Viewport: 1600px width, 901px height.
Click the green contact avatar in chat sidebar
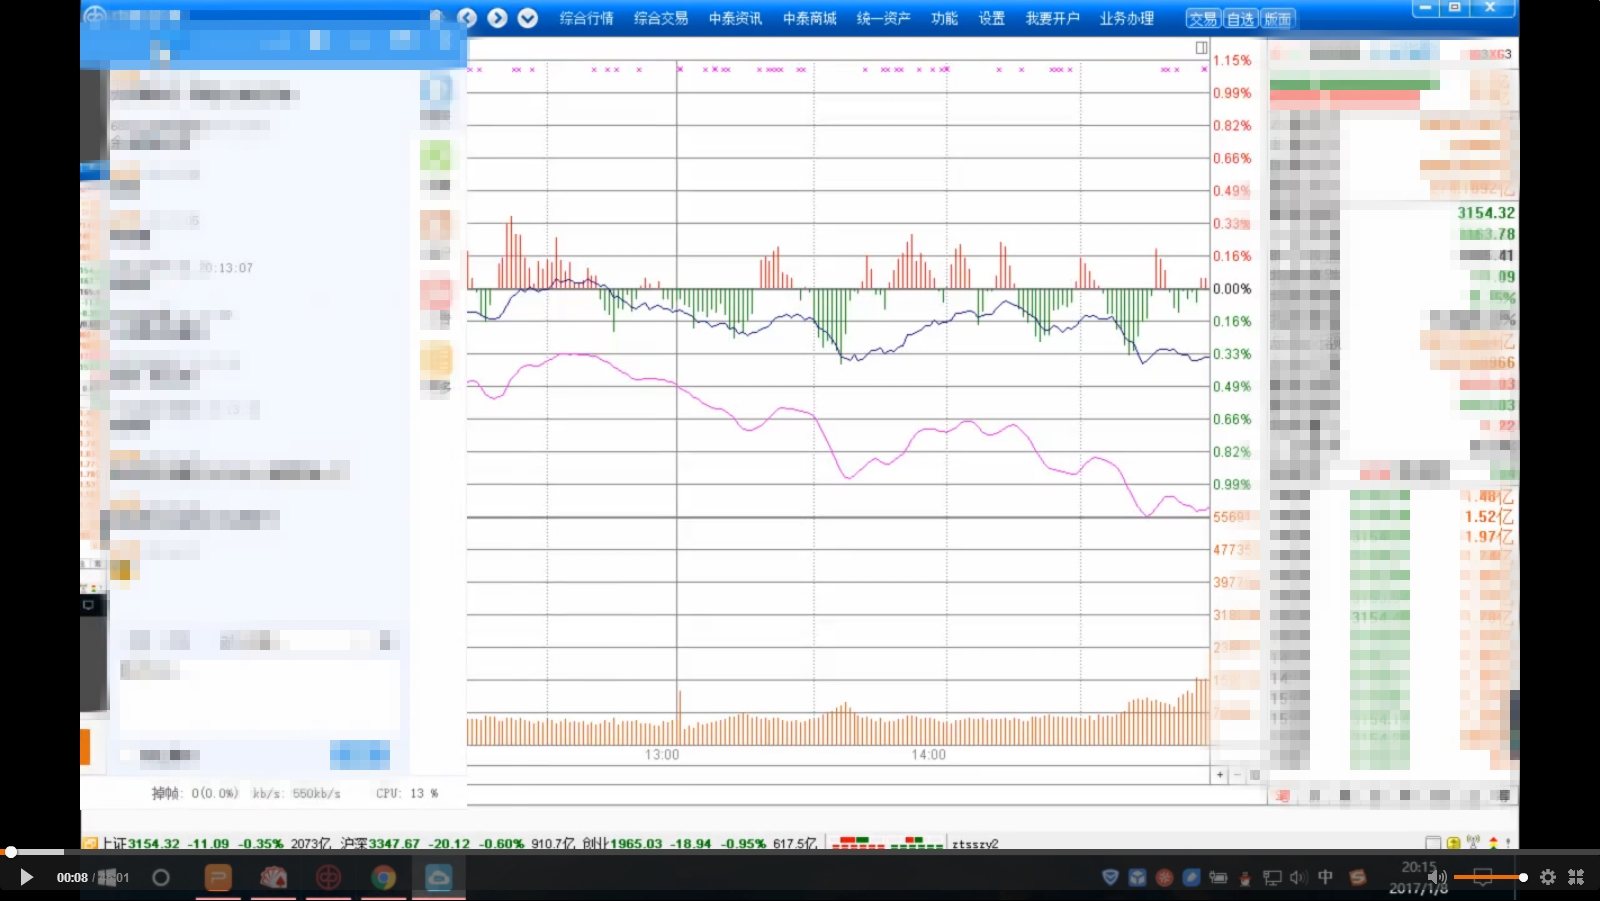point(435,156)
